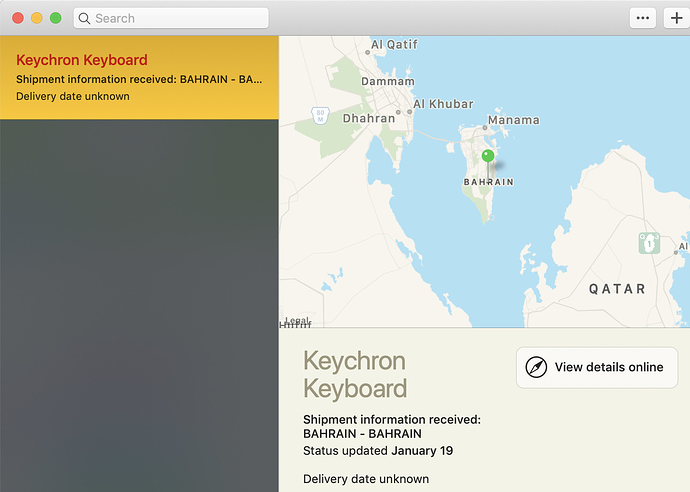690x492 pixels.
Task: Click the Dhahran label on map
Action: pos(369,118)
